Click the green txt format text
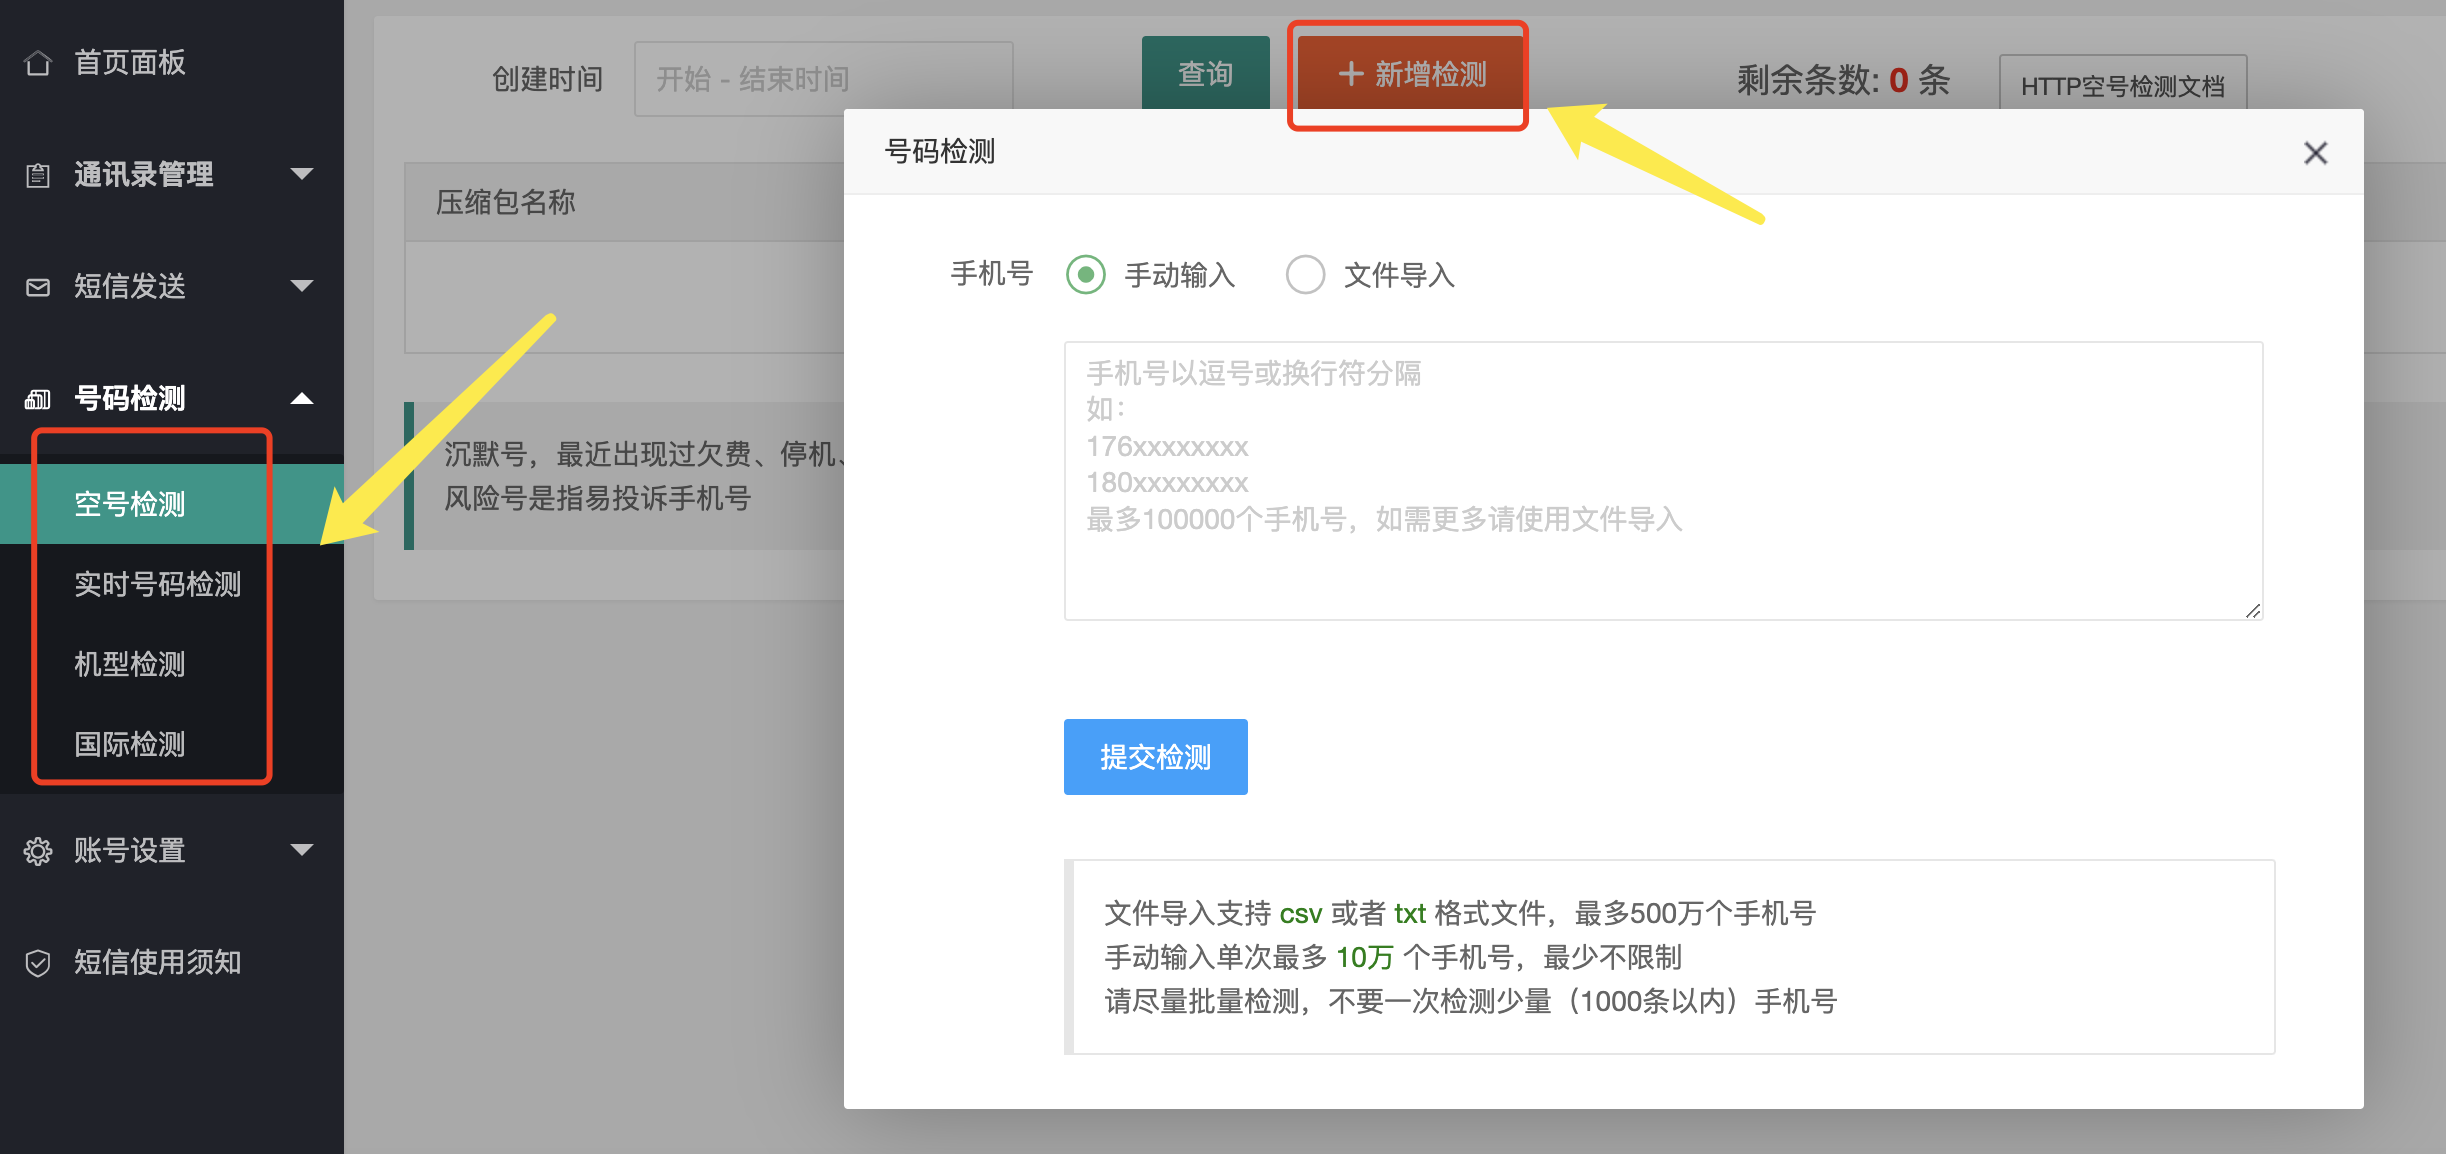This screenshot has width=2446, height=1154. pos(1410,914)
